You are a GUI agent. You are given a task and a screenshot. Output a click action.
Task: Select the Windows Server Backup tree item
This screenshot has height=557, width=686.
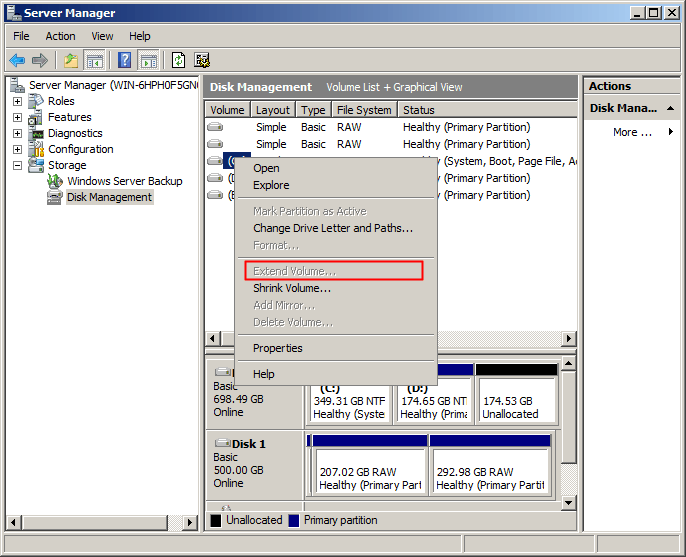tap(125, 181)
